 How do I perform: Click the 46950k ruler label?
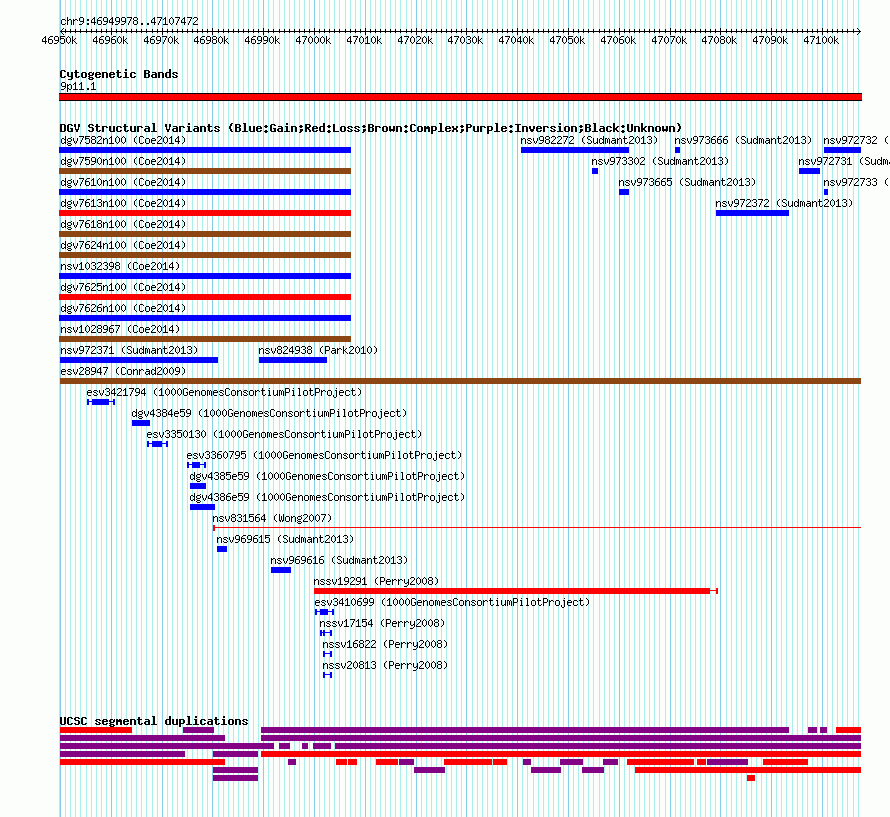(x=59, y=40)
